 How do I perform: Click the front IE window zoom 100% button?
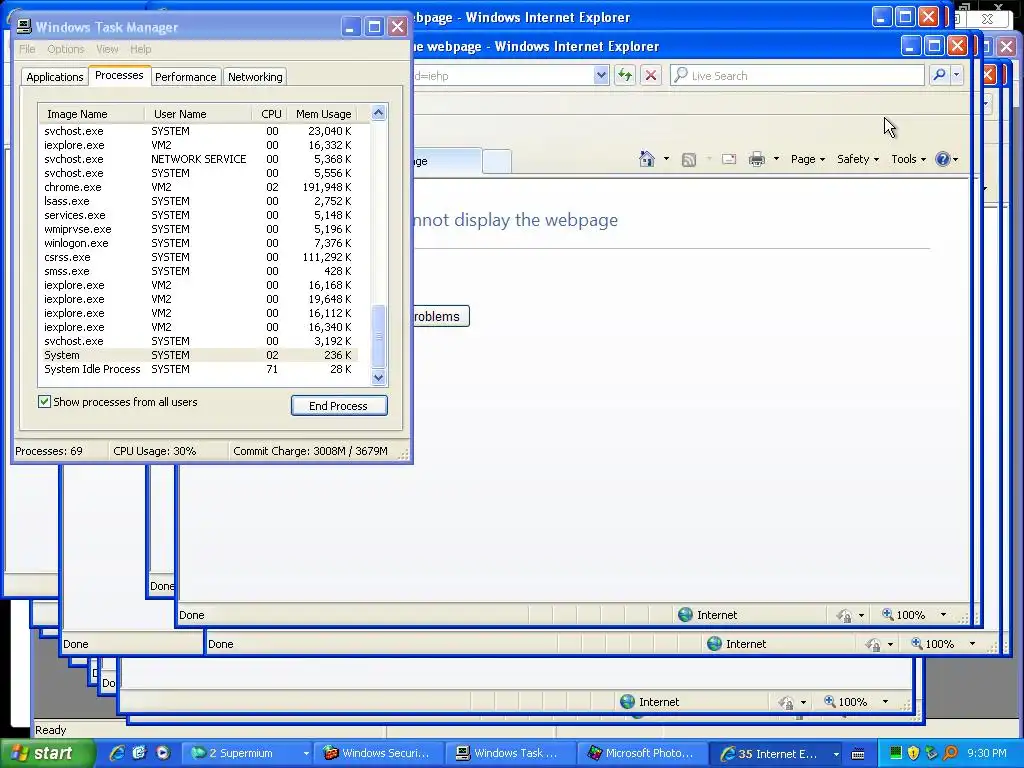[904, 615]
